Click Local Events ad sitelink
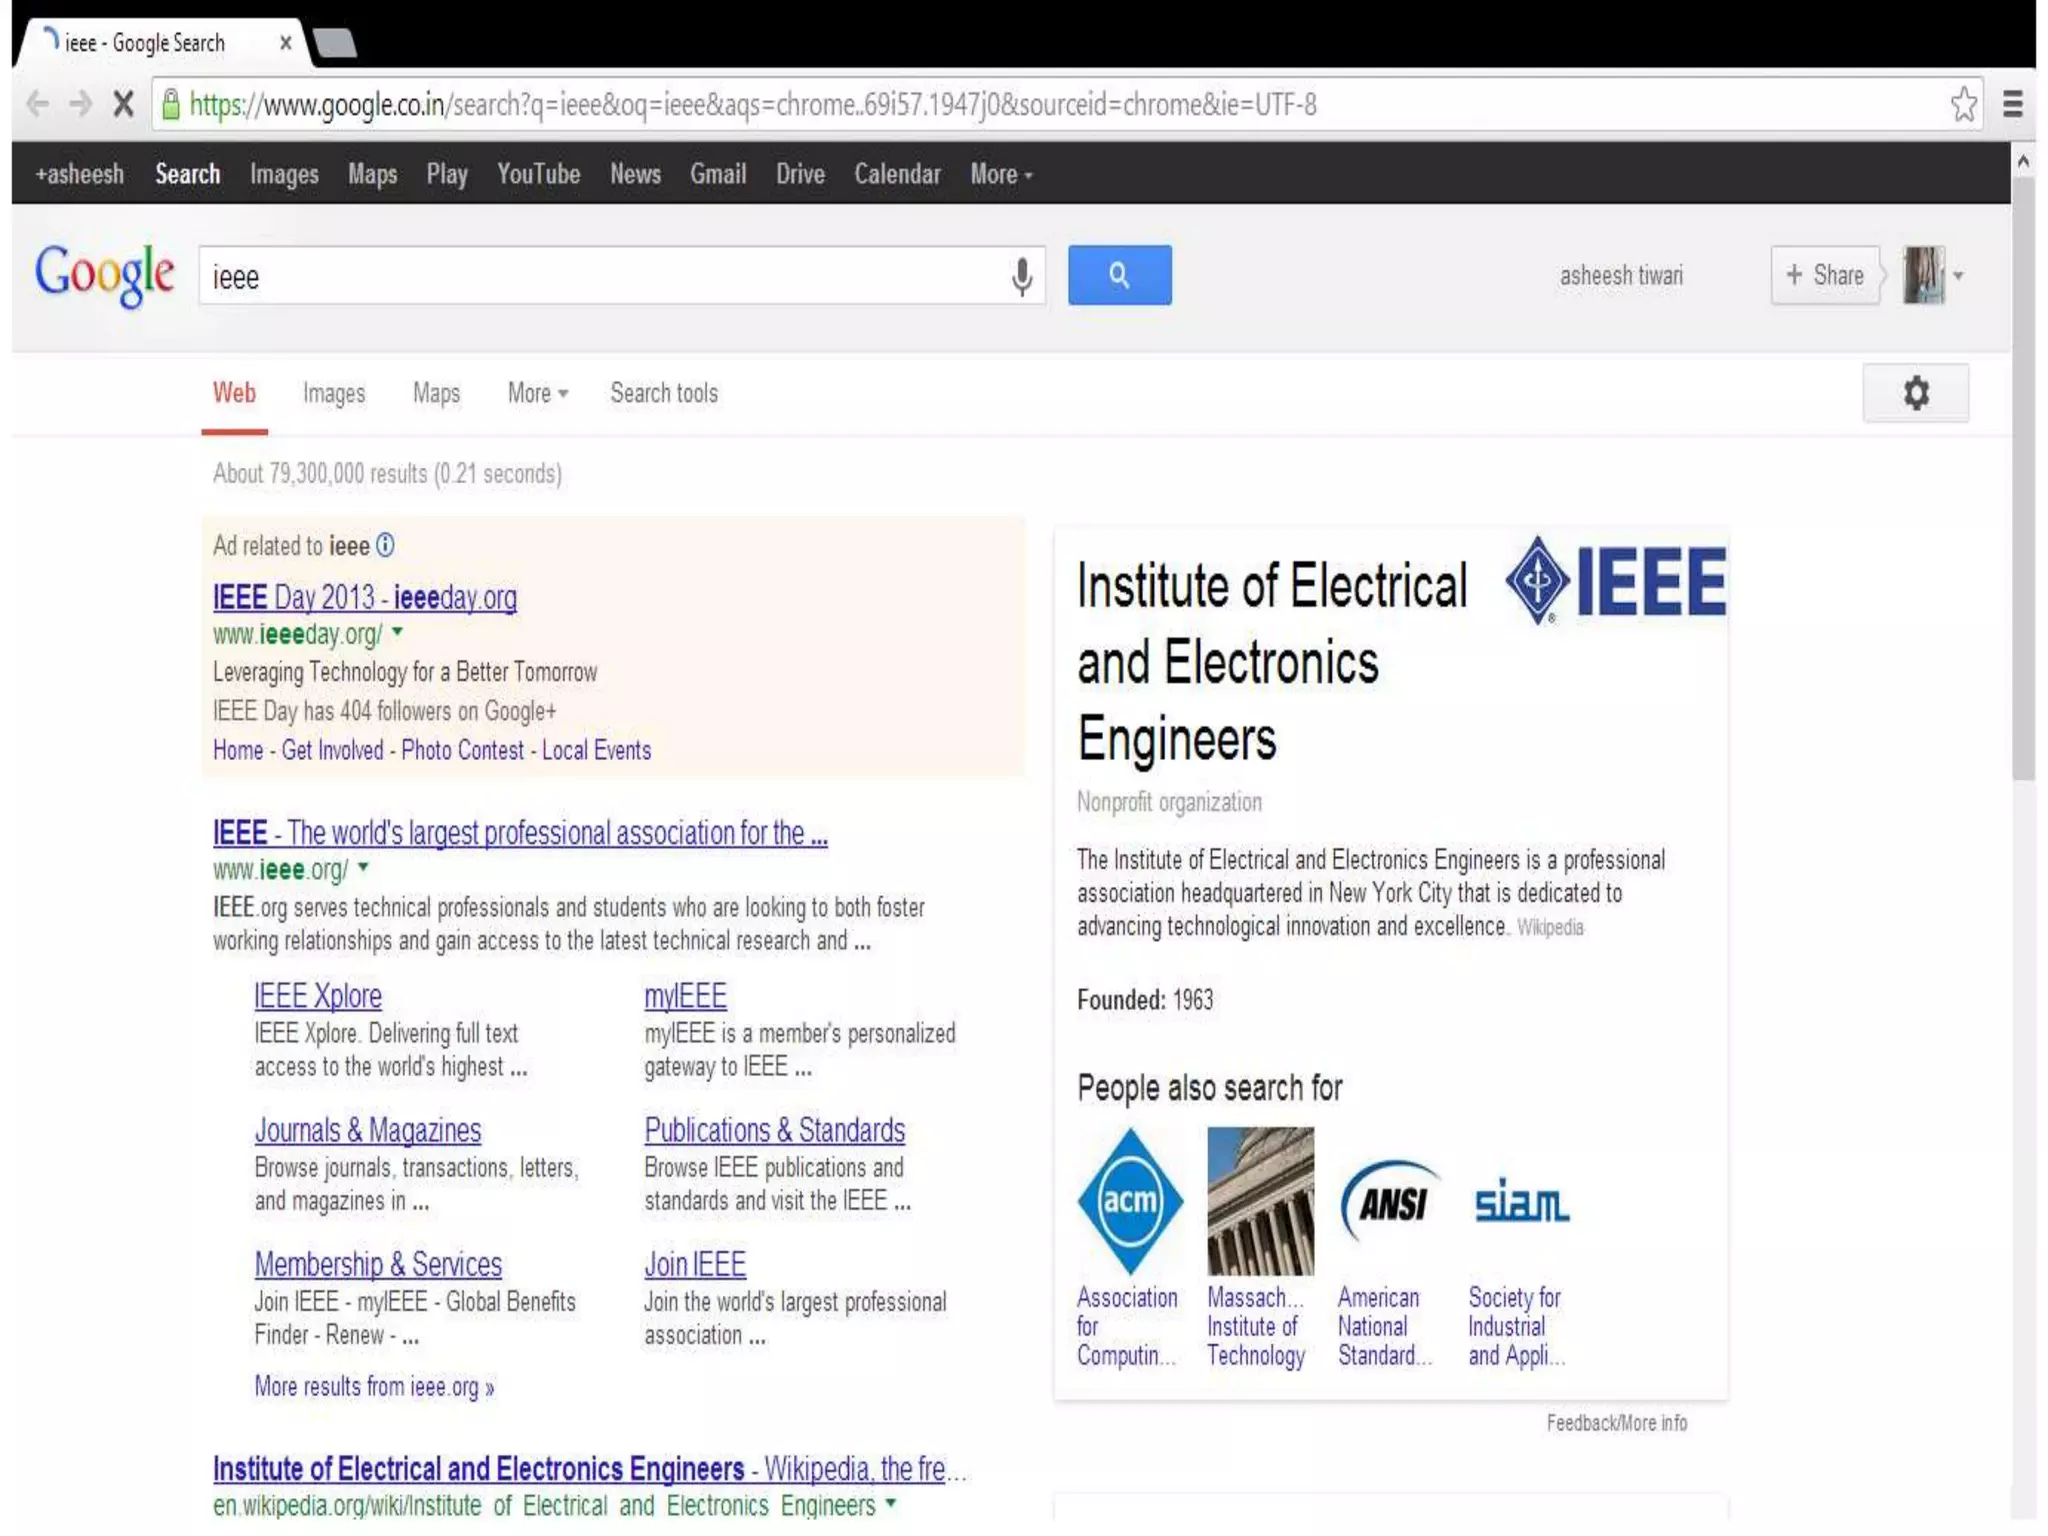Viewport: 2048px width, 1536px height. tap(596, 750)
